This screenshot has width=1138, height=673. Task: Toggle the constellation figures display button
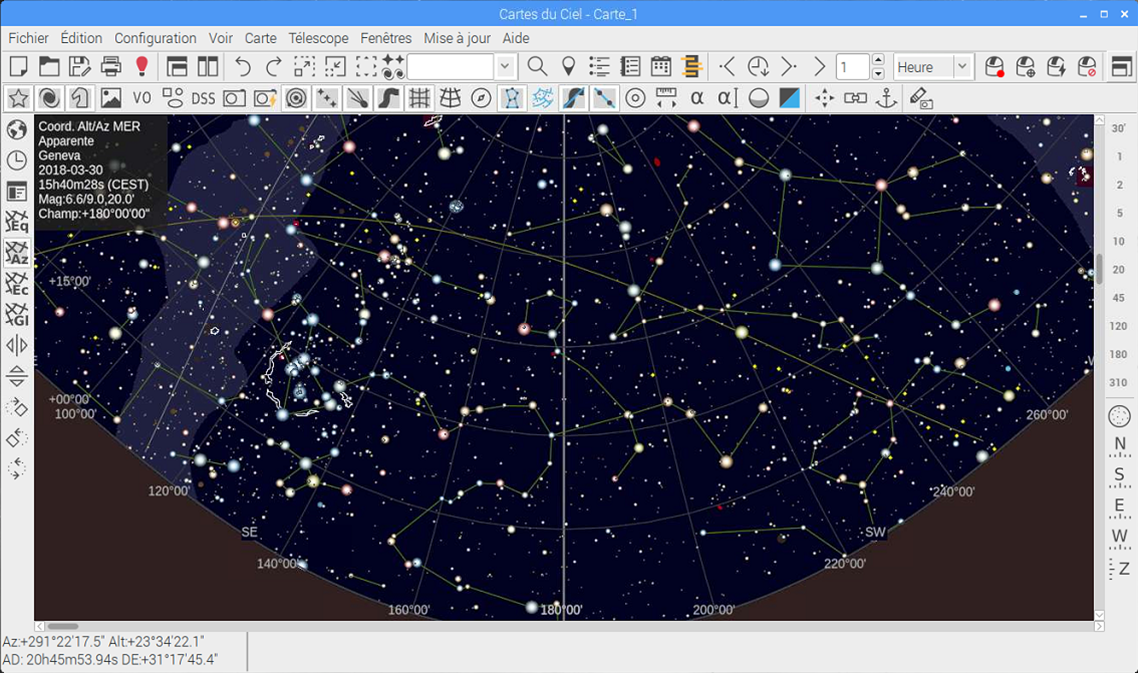point(512,98)
